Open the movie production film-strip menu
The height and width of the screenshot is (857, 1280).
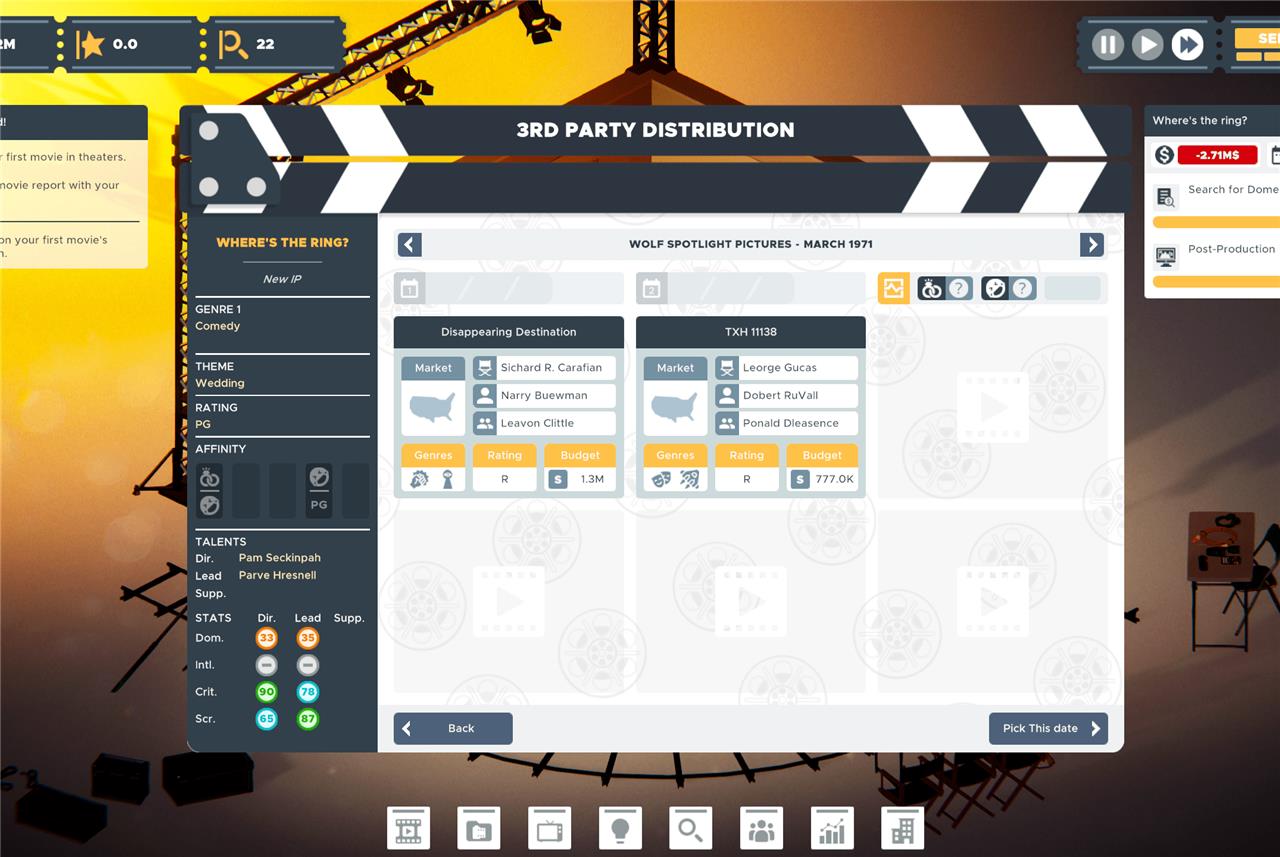click(408, 829)
